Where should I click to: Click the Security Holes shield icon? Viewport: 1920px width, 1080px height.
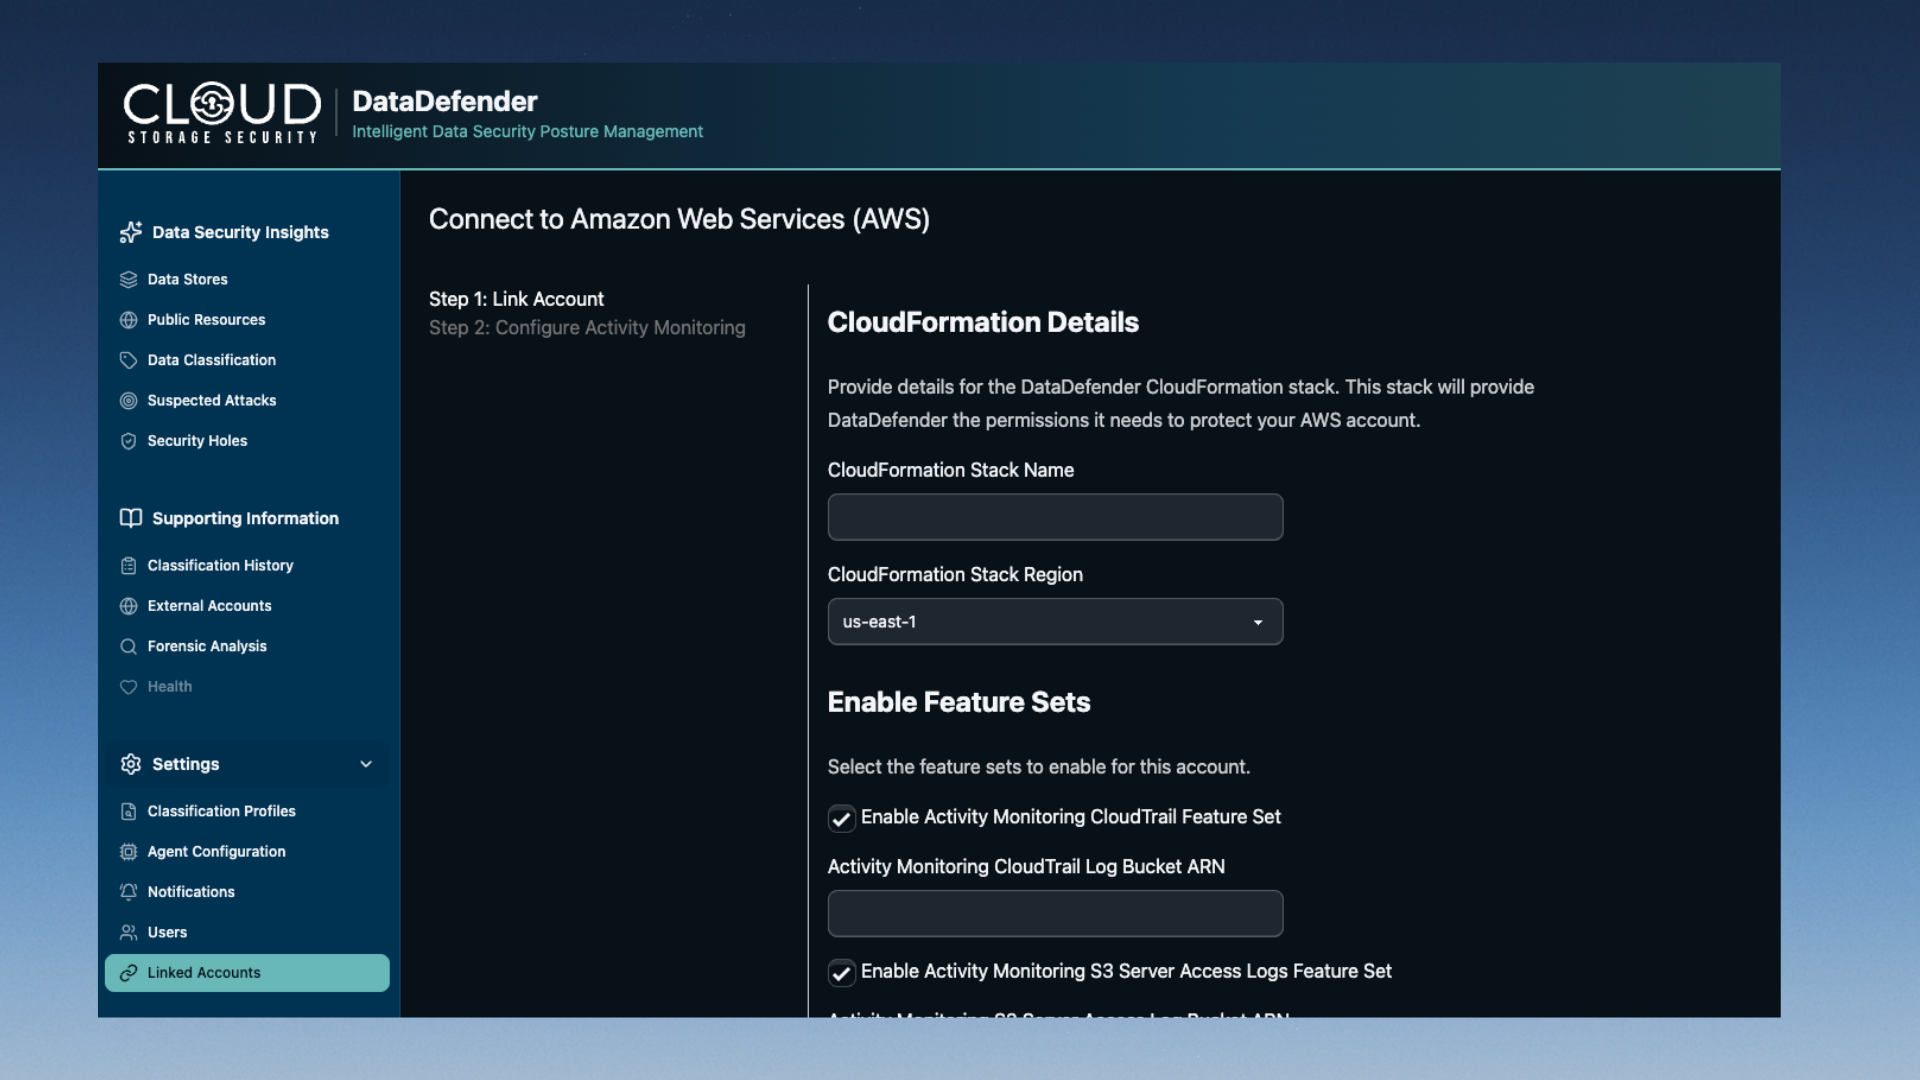[x=128, y=441]
